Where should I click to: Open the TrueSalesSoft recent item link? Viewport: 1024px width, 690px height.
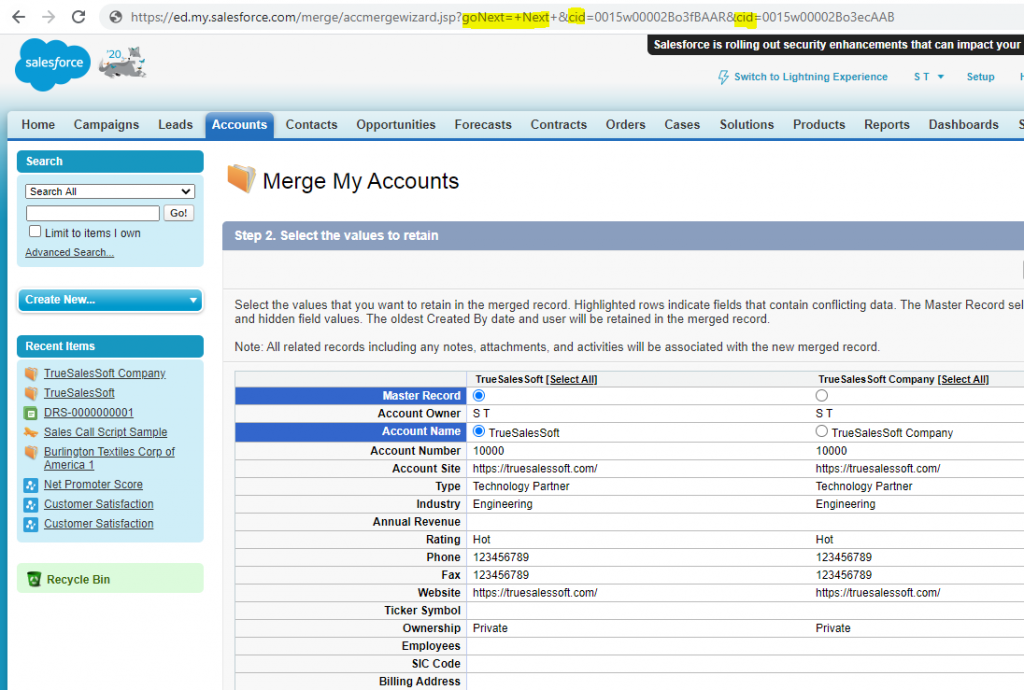79,393
